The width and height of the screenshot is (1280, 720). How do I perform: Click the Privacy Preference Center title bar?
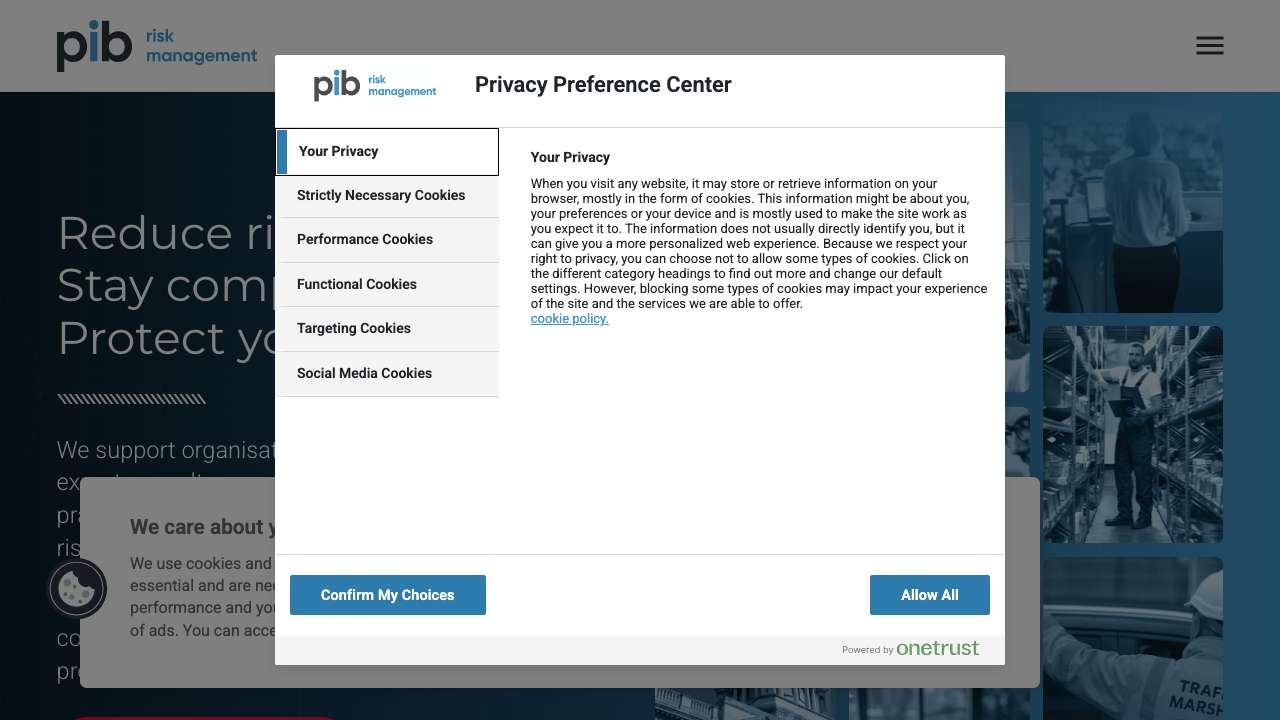603,85
